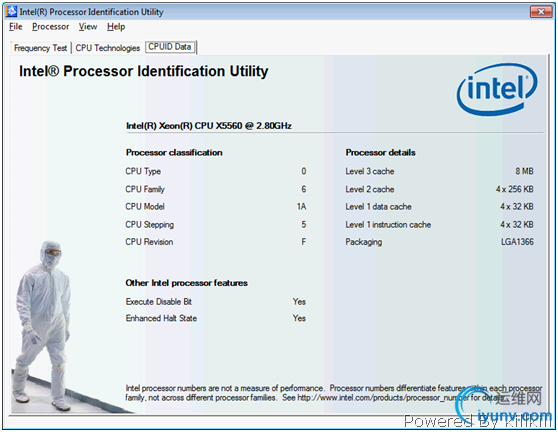Click the 'CPU Family' label
558x432 pixels.
point(145,189)
